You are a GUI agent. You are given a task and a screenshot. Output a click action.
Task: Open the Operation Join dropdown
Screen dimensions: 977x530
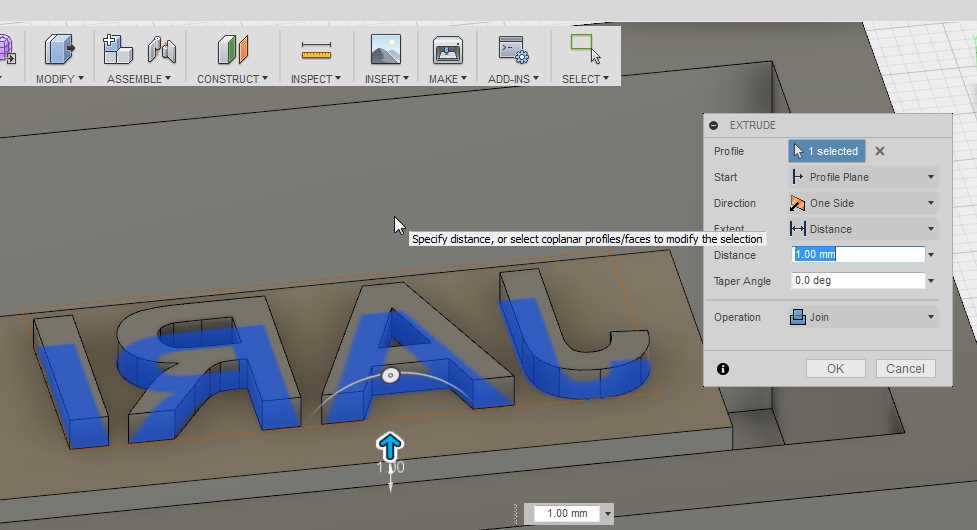(863, 317)
